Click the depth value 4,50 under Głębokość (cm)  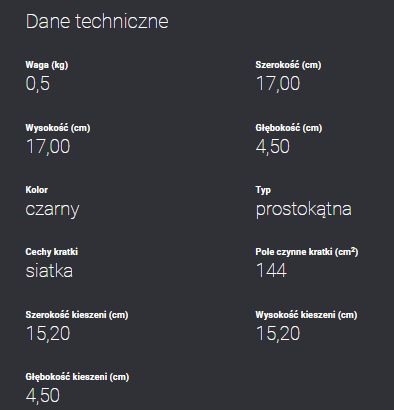click(273, 147)
